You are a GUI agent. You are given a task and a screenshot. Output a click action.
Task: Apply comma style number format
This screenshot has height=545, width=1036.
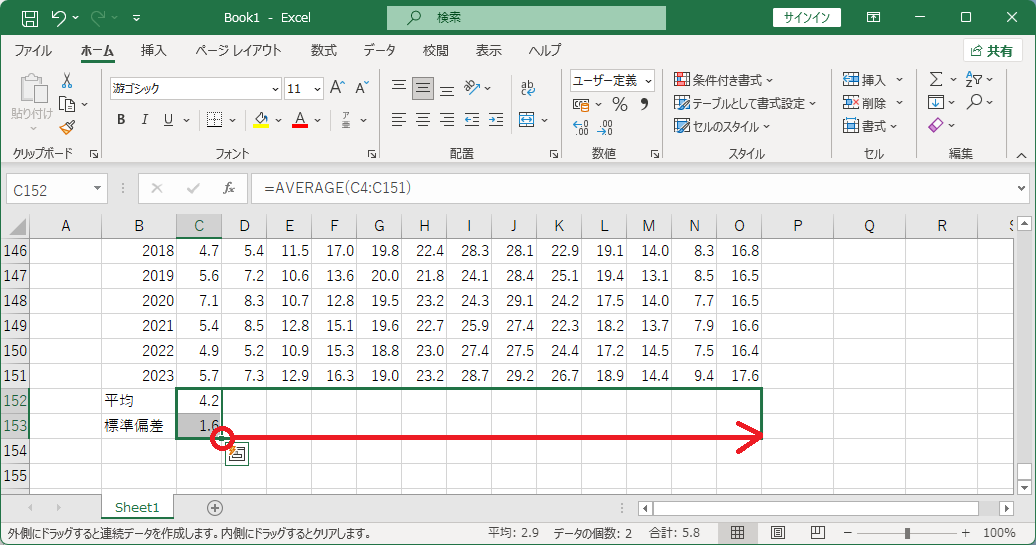(x=644, y=104)
